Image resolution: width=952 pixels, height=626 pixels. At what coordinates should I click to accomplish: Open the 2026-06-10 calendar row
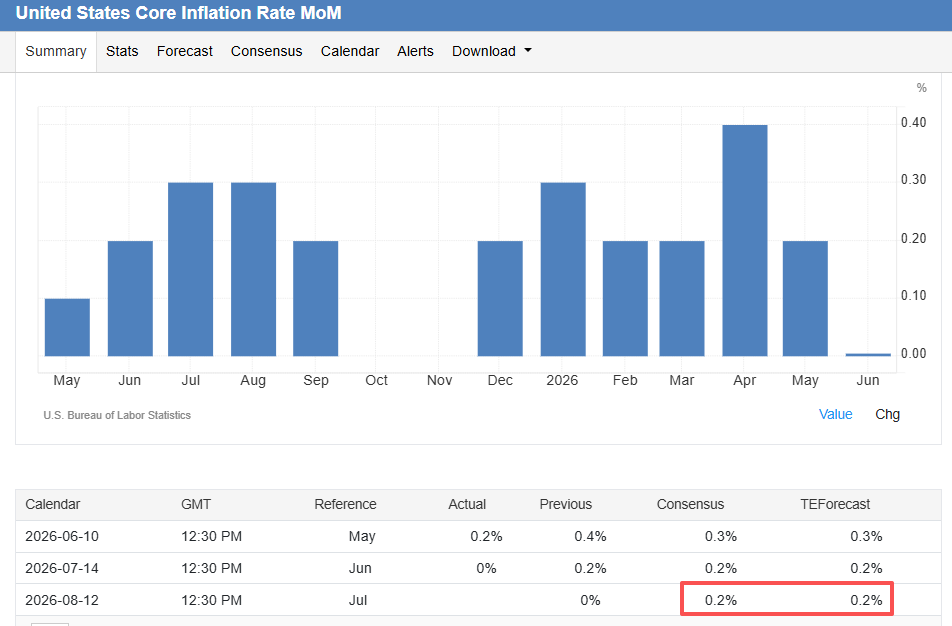pos(478,537)
